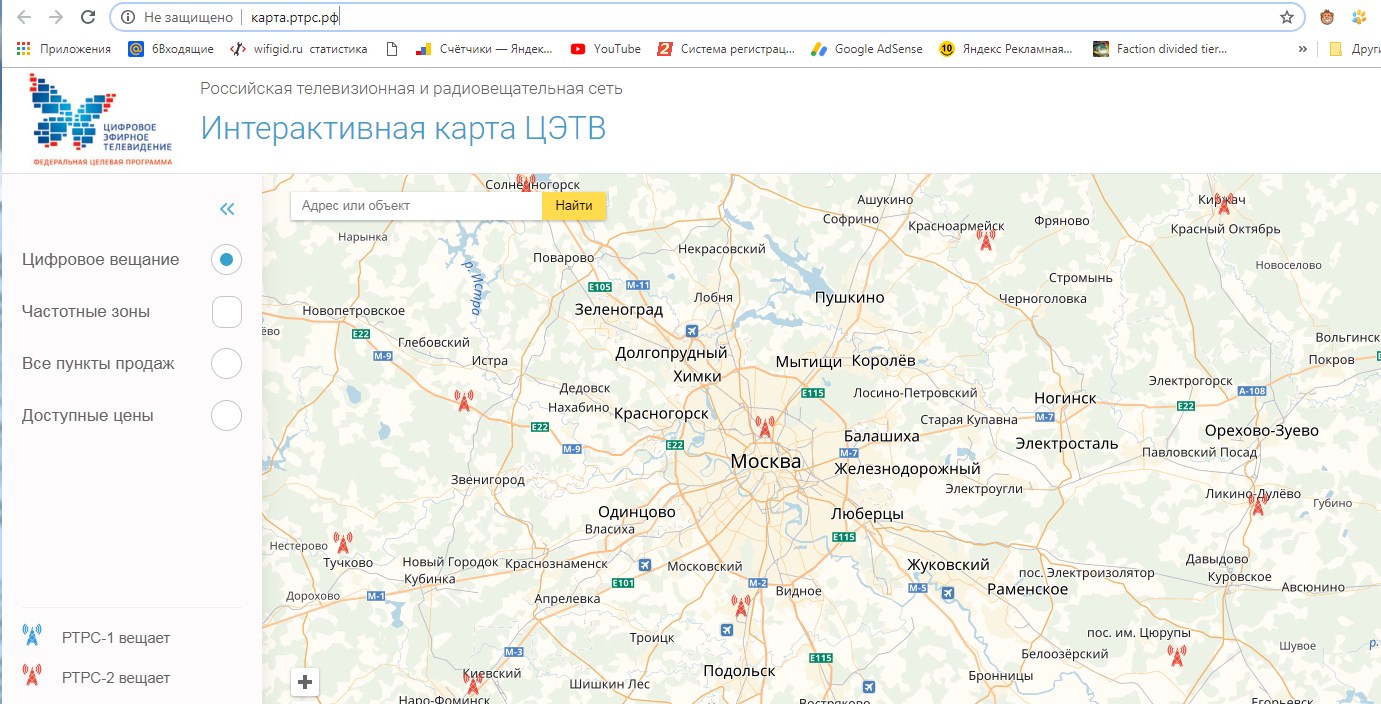Viewport: 1381px width, 704px height.
Task: Open Система регистрац... bookmark
Action: click(x=726, y=48)
